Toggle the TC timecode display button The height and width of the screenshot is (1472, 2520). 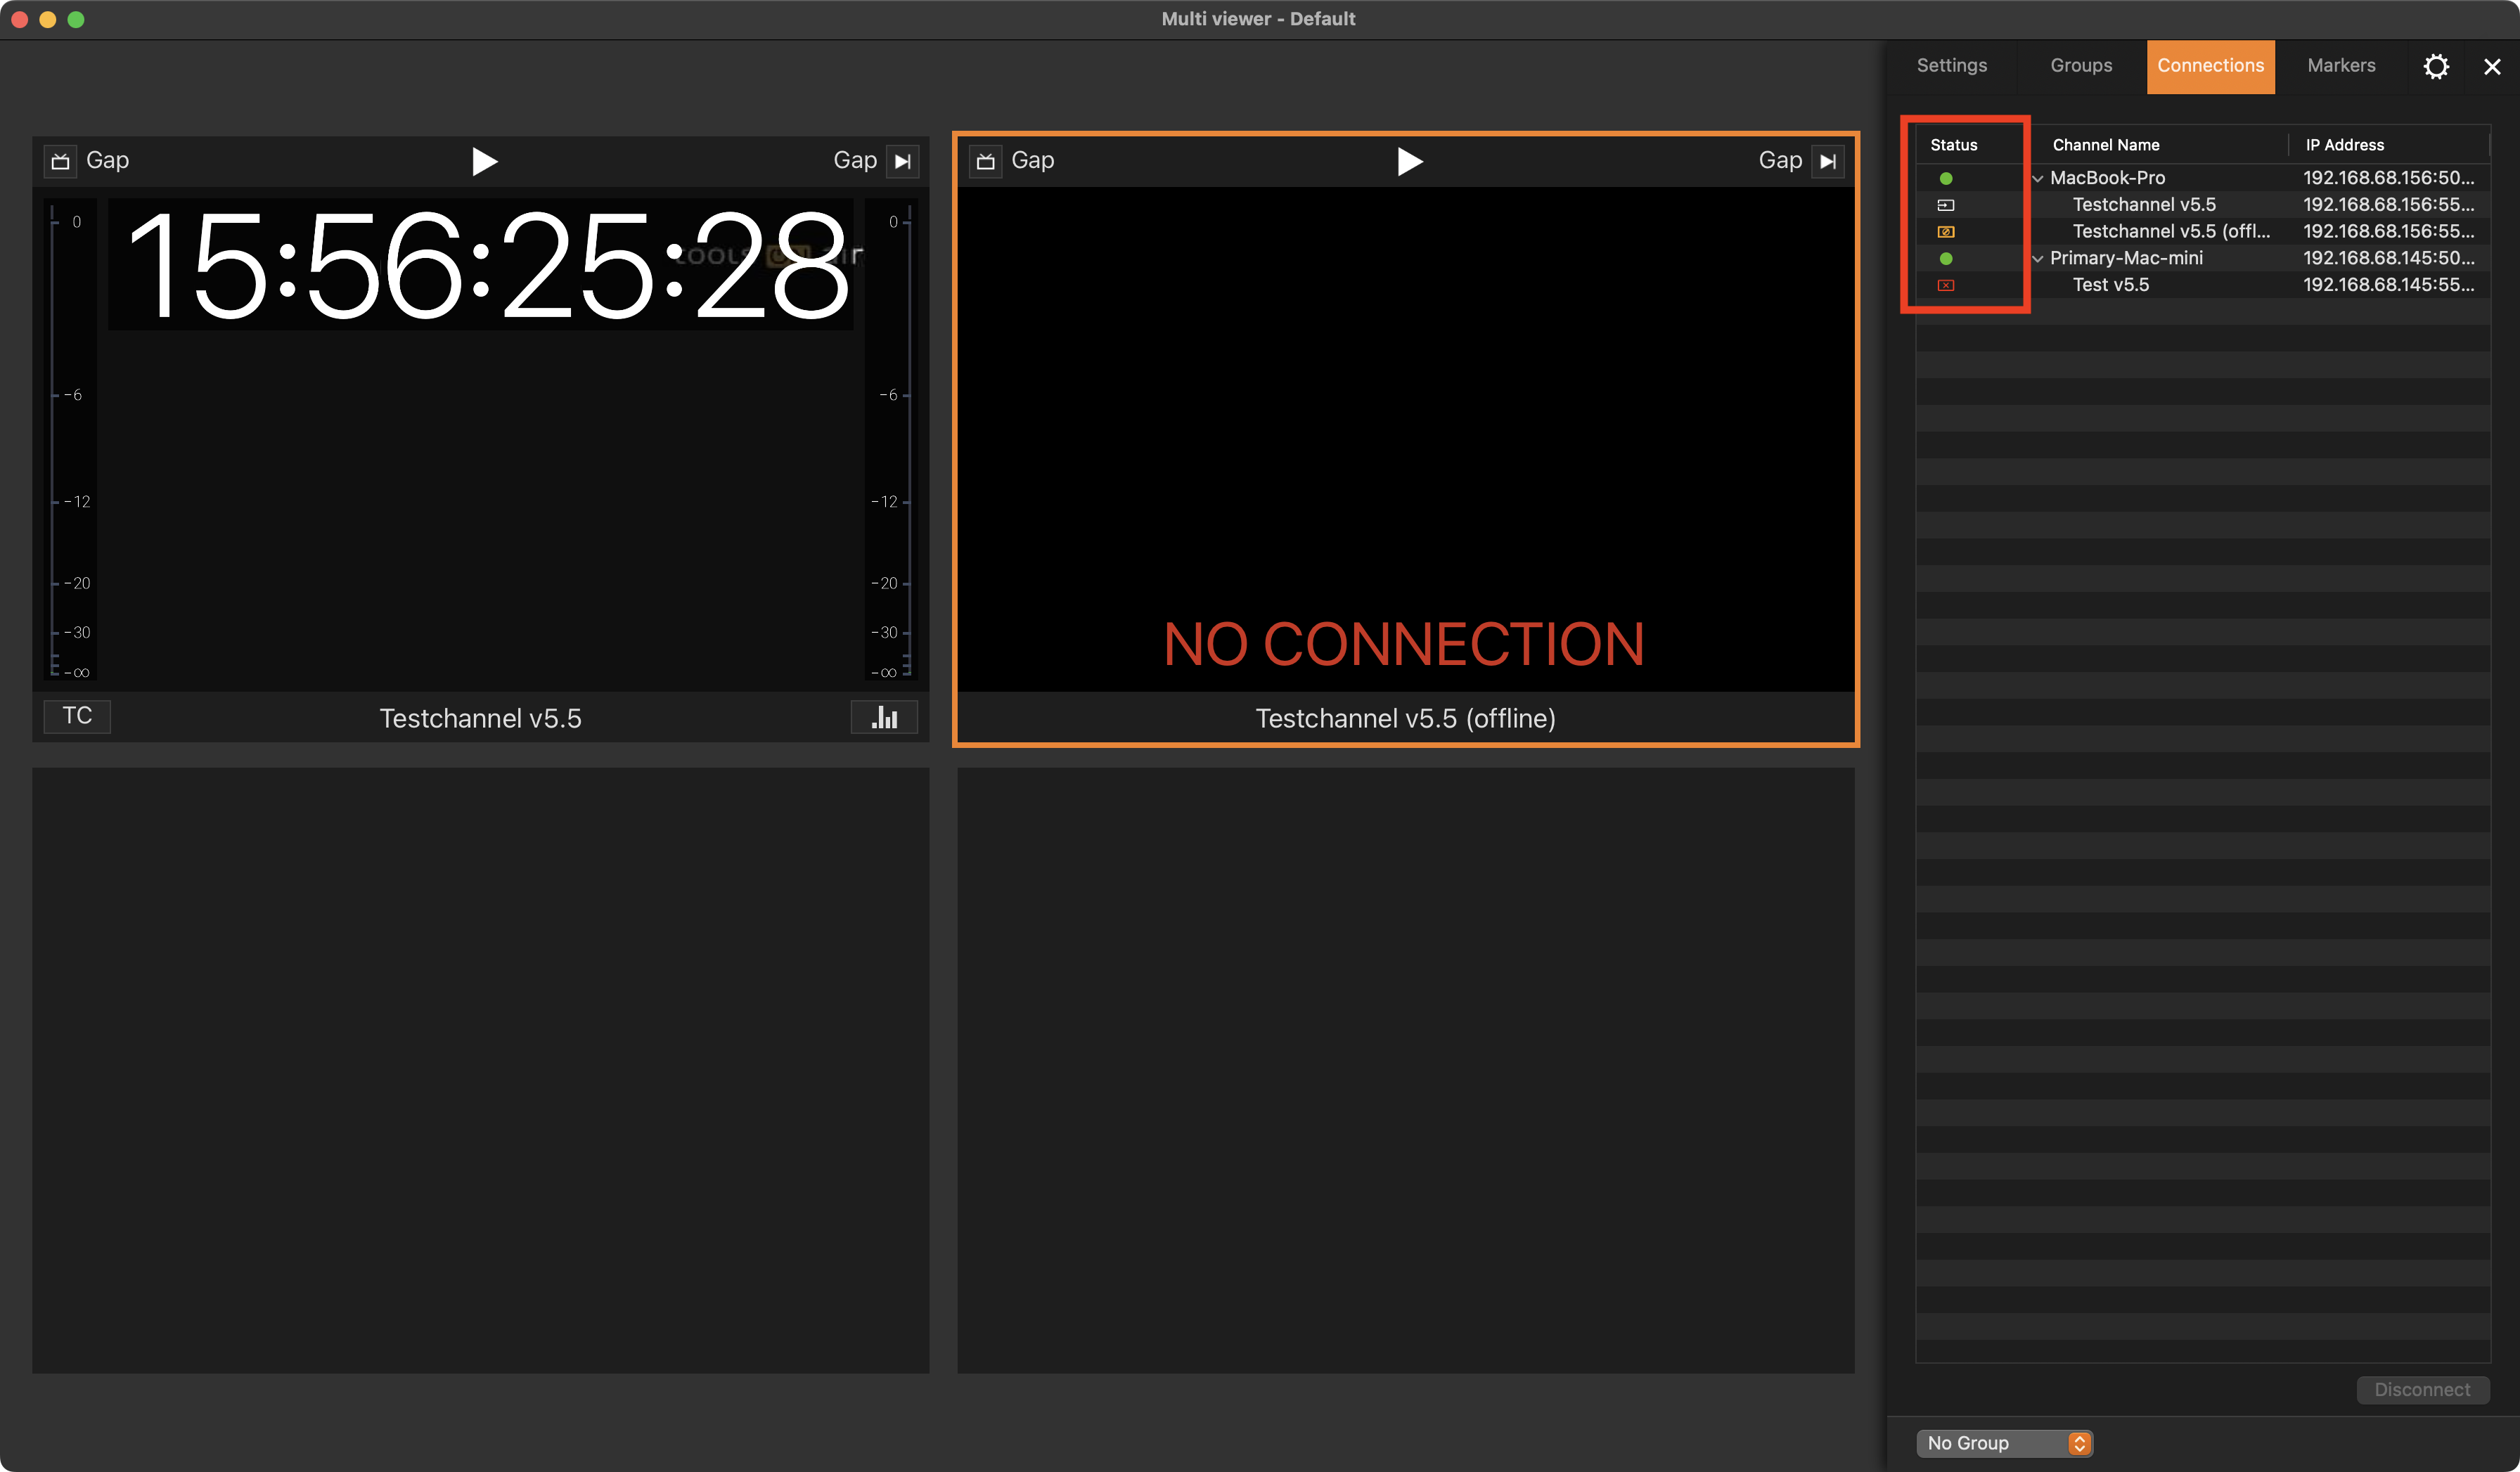[x=77, y=716]
